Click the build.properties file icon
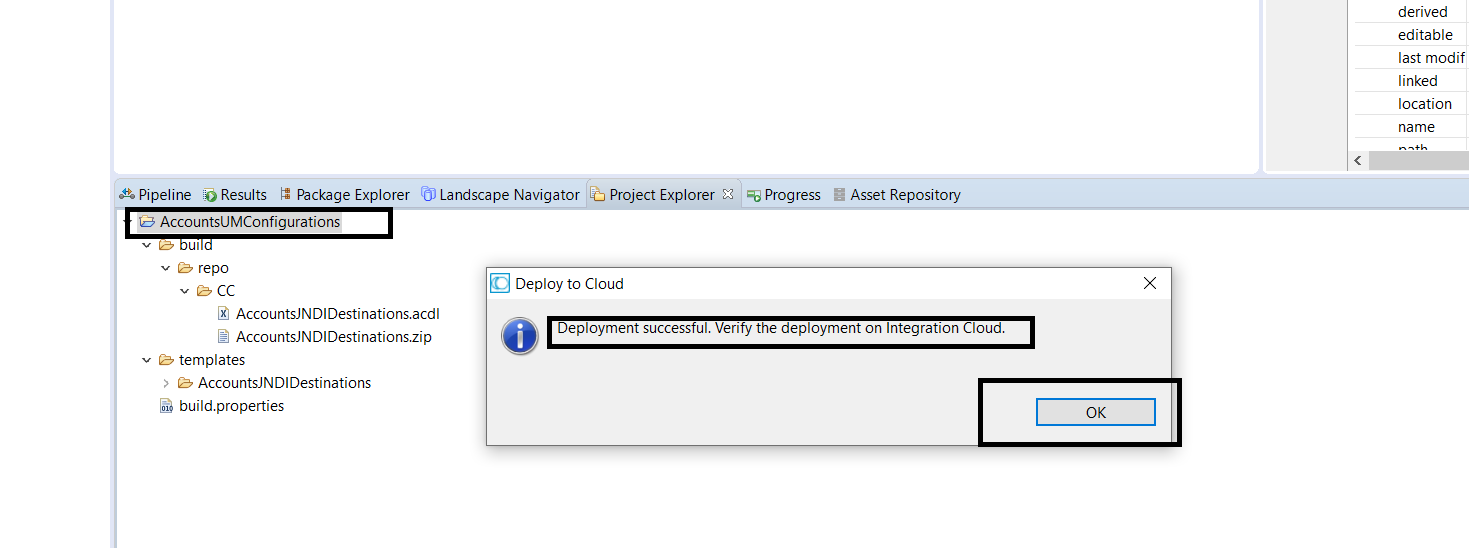The image size is (1469, 548). pos(167,406)
